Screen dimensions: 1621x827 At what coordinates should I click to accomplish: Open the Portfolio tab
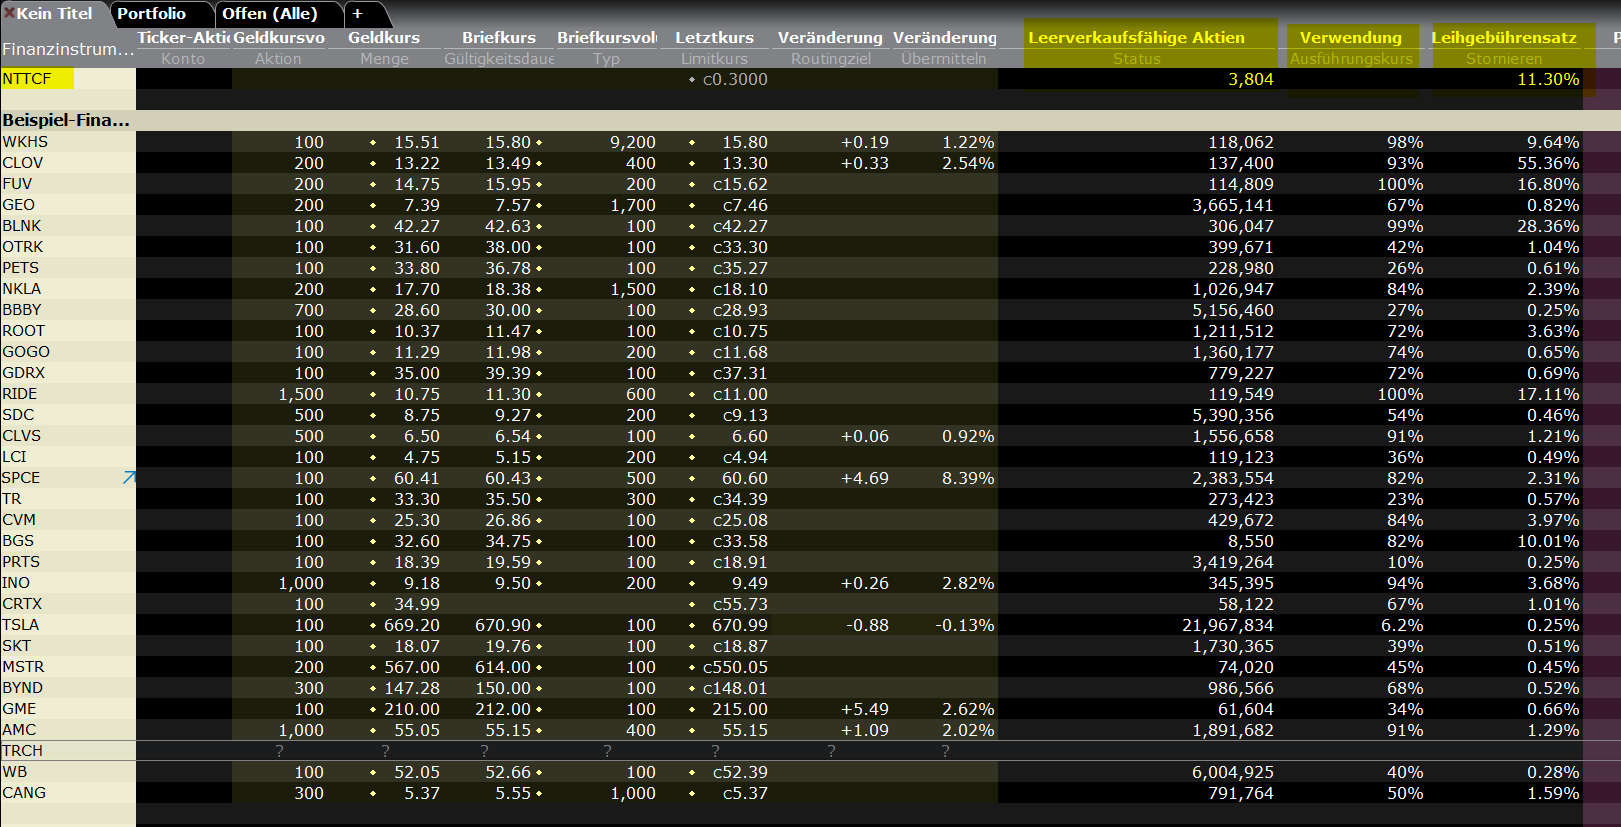(152, 14)
